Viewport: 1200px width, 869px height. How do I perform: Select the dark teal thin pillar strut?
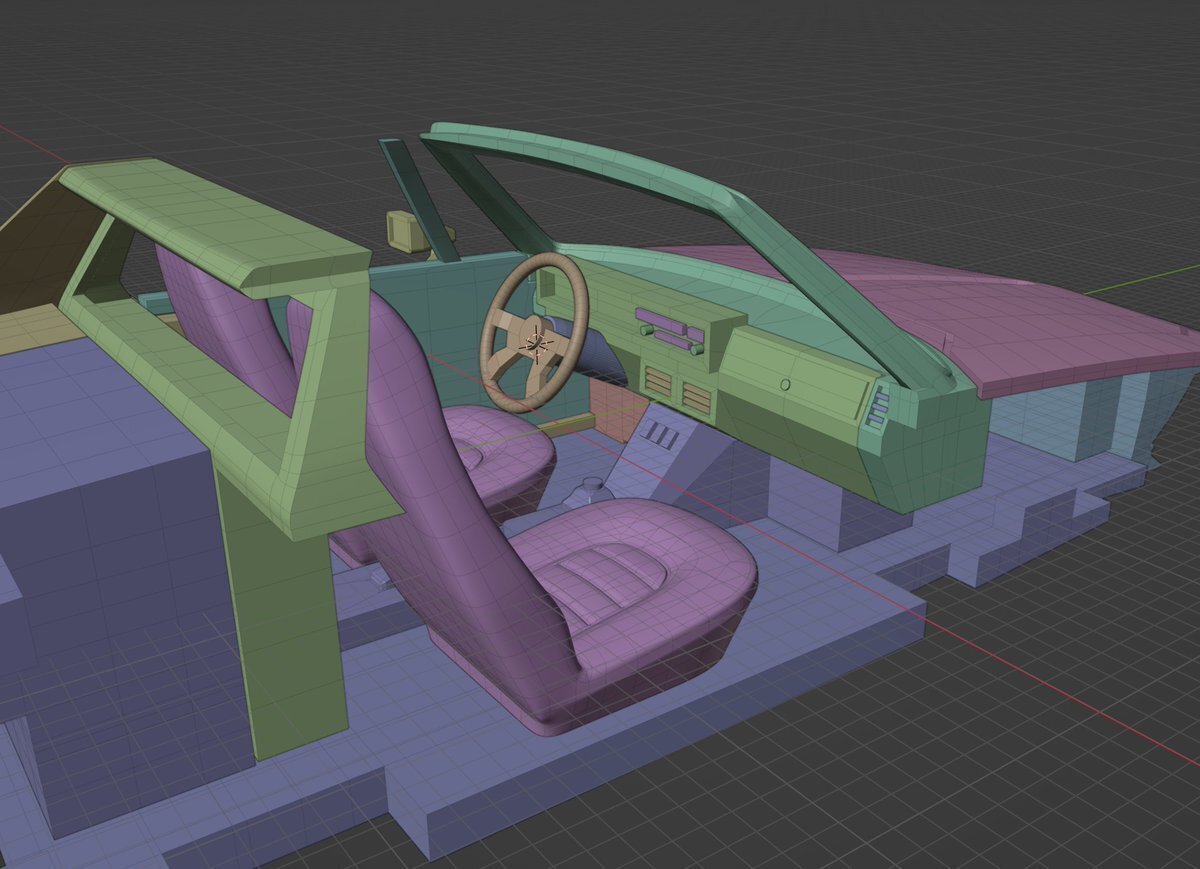click(x=420, y=200)
